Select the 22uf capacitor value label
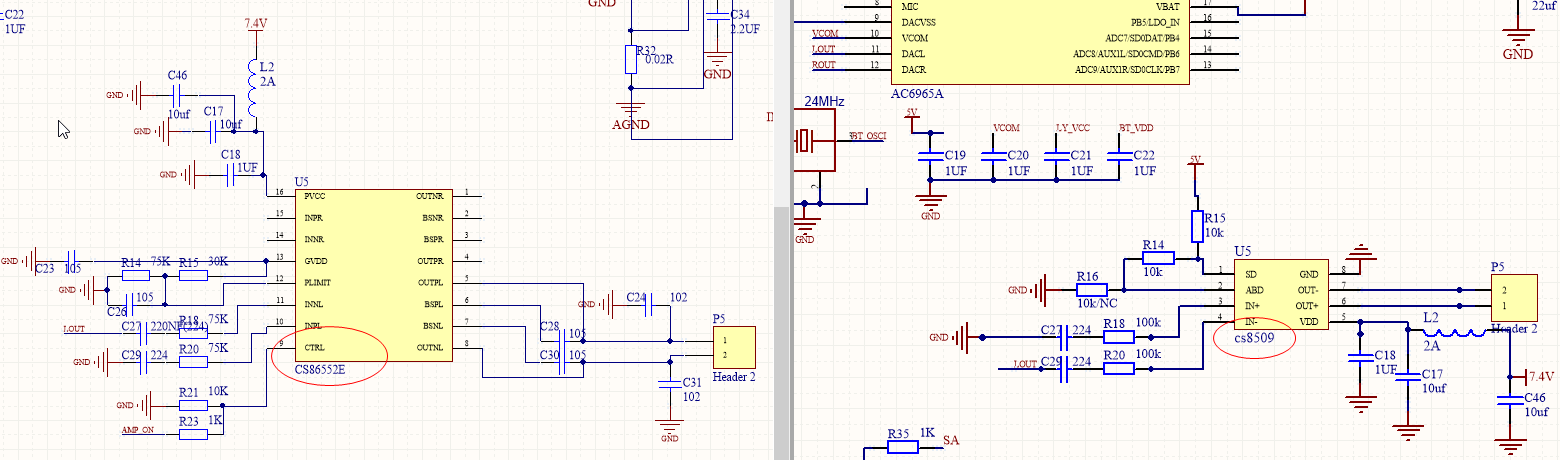Viewport: 1560px width, 460px height. (1544, 5)
